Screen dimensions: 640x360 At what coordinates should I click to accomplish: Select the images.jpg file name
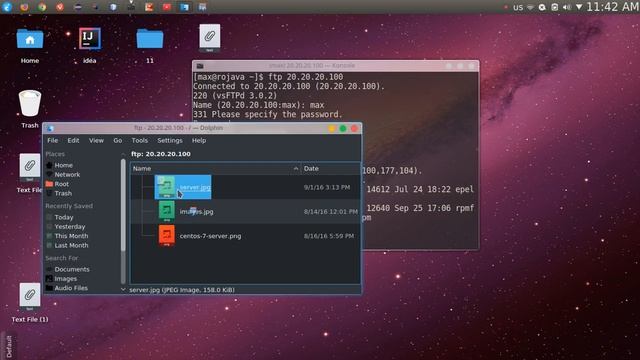point(196,212)
